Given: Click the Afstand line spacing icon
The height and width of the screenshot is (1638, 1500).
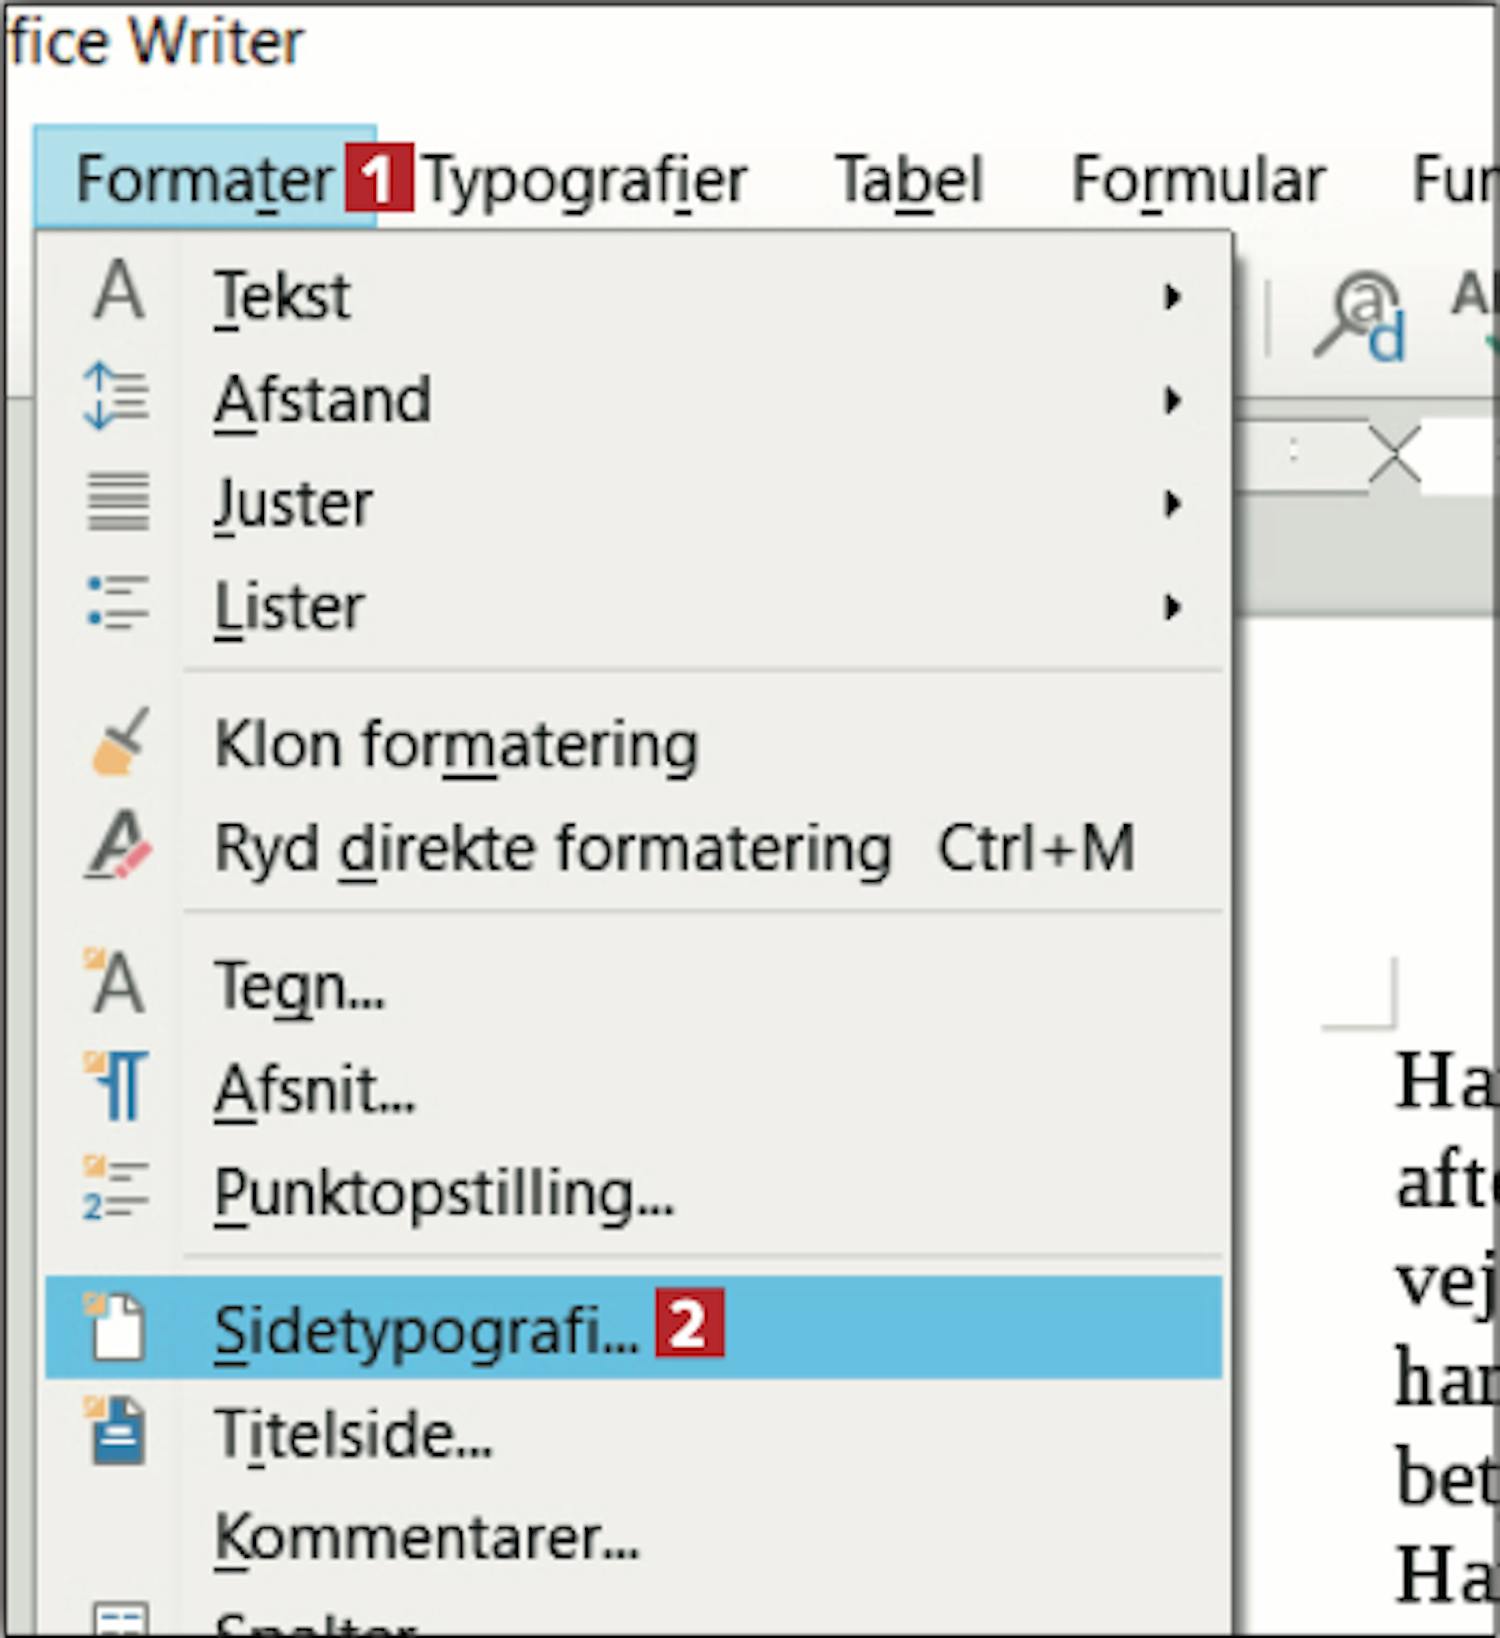Looking at the screenshot, I should (117, 397).
